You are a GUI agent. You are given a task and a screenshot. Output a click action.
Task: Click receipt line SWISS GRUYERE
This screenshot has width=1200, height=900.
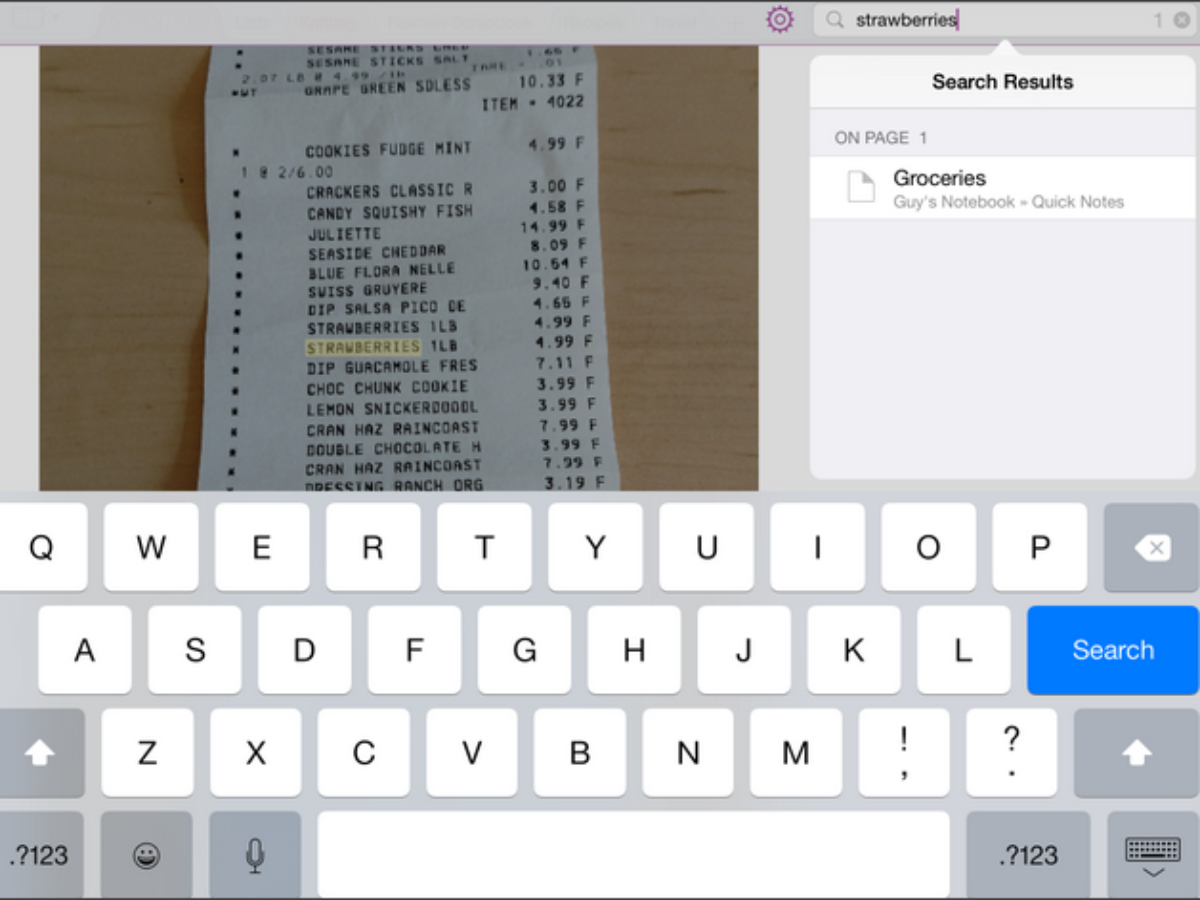pyautogui.click(x=367, y=290)
